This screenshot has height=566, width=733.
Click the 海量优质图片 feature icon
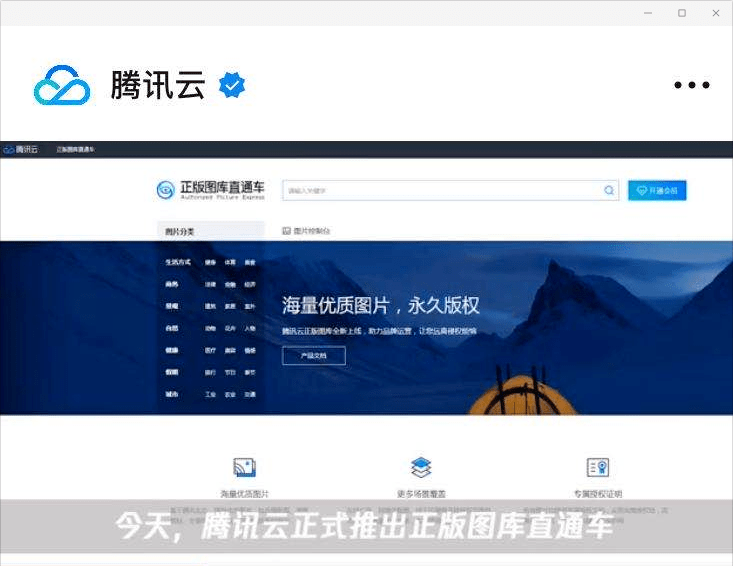[x=244, y=467]
